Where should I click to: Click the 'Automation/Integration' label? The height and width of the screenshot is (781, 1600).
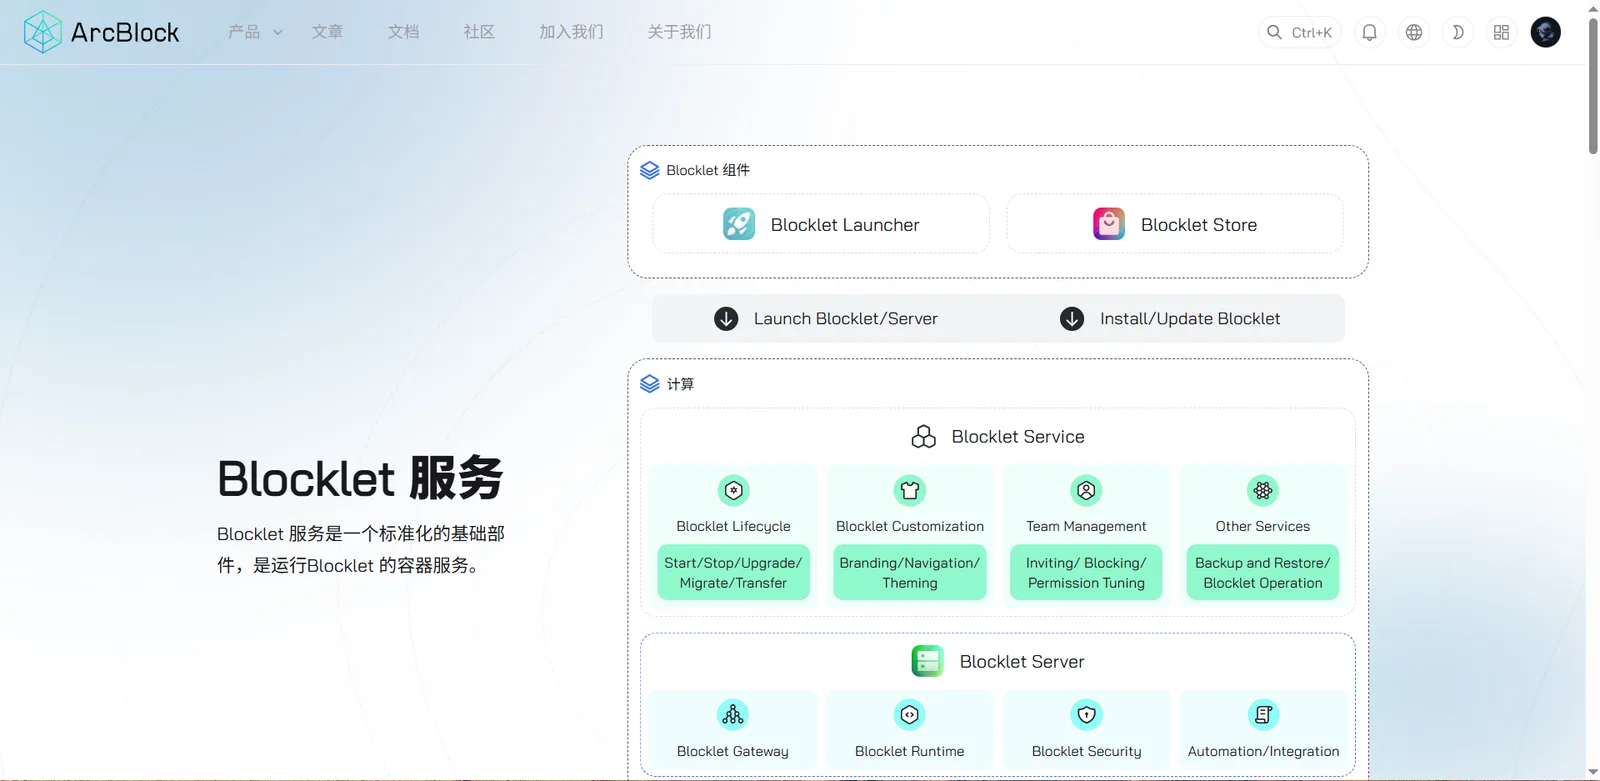tap(1264, 751)
